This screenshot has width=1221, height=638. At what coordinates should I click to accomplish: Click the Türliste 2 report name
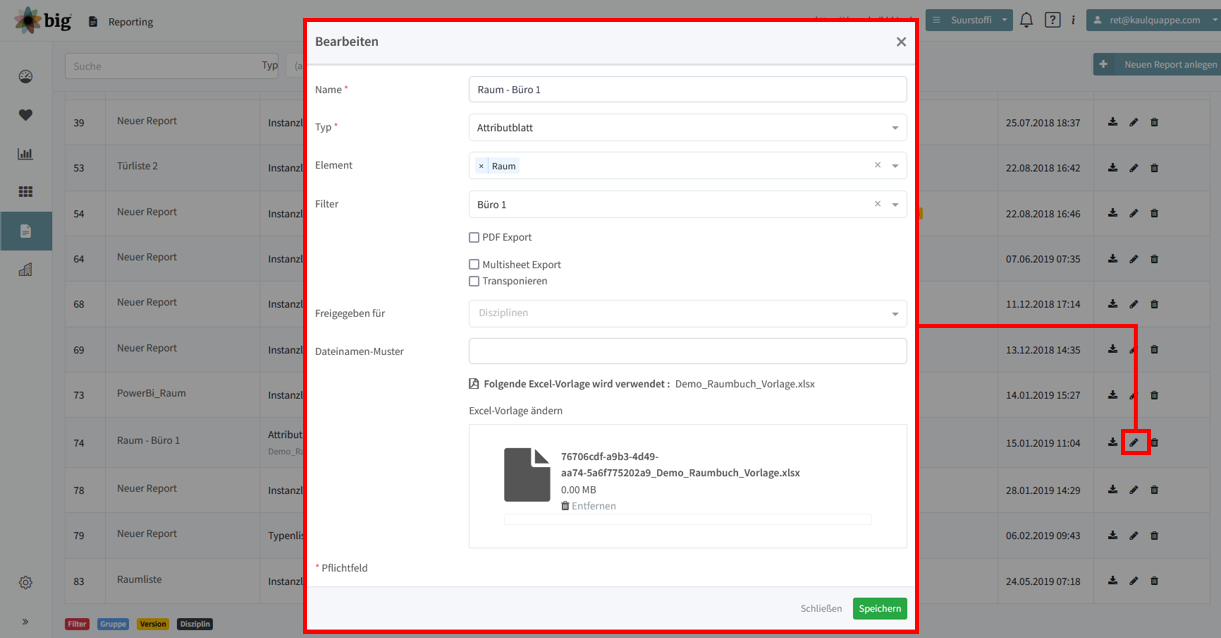[x=137, y=166]
